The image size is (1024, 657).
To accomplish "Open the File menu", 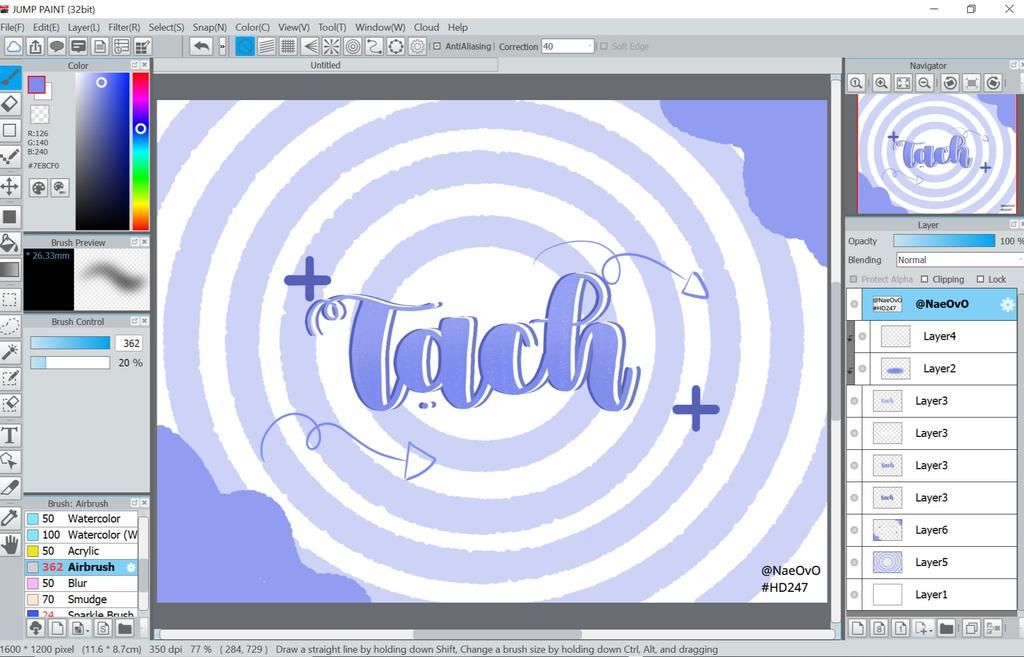I will (12, 27).
